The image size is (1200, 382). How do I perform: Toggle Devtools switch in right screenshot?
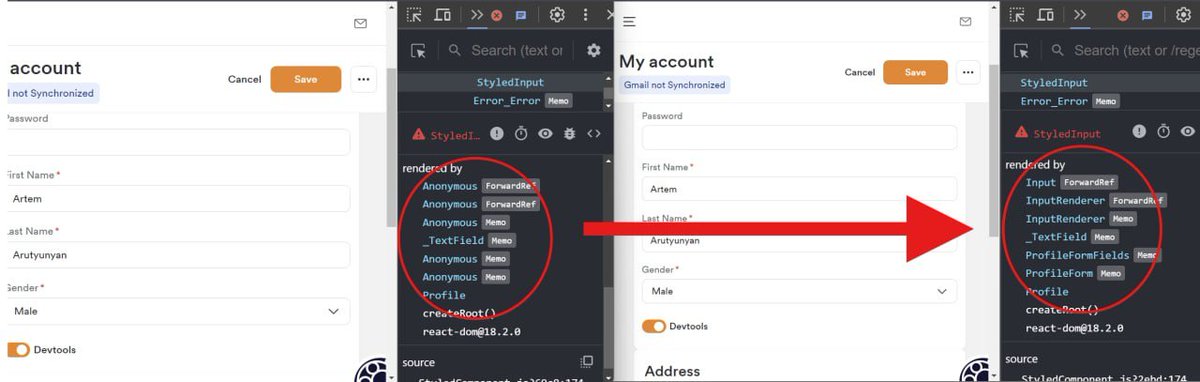click(x=654, y=326)
